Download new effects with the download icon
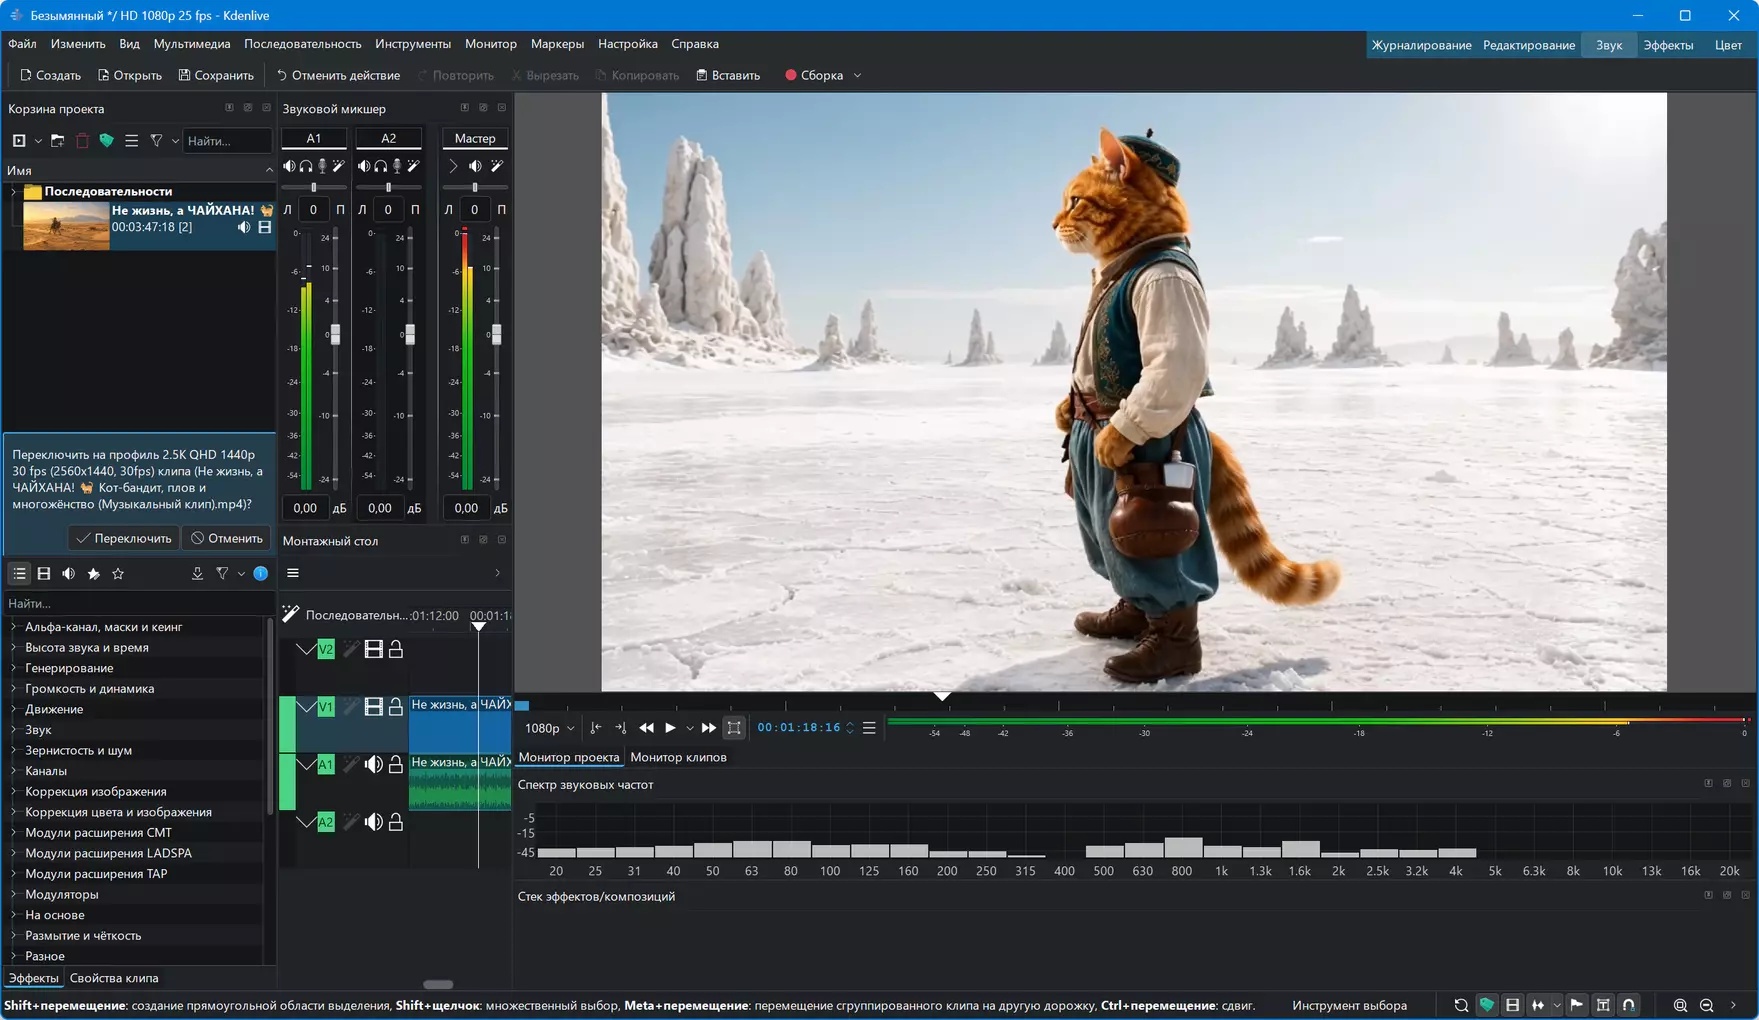Screen dimensions: 1759x1020 click(x=197, y=573)
